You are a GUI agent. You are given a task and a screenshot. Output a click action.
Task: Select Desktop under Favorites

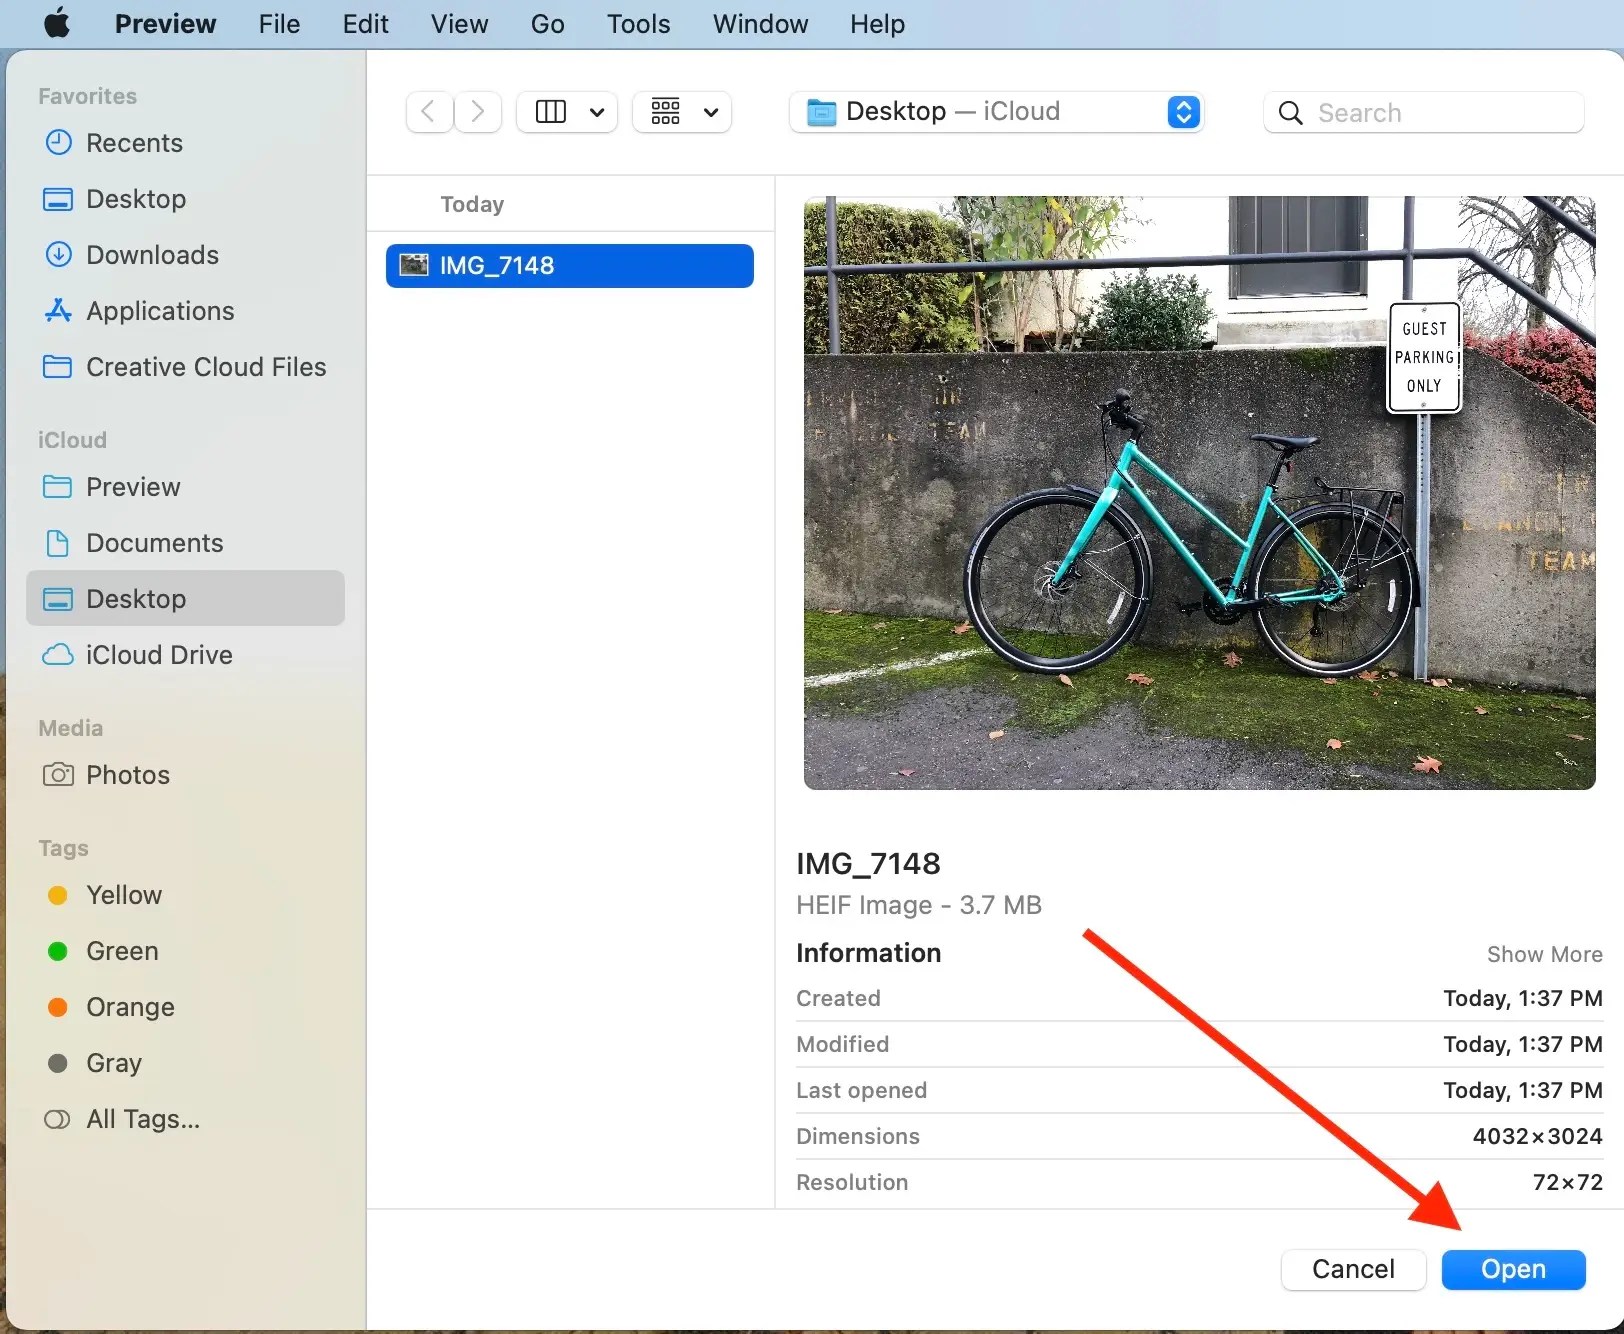(186, 199)
